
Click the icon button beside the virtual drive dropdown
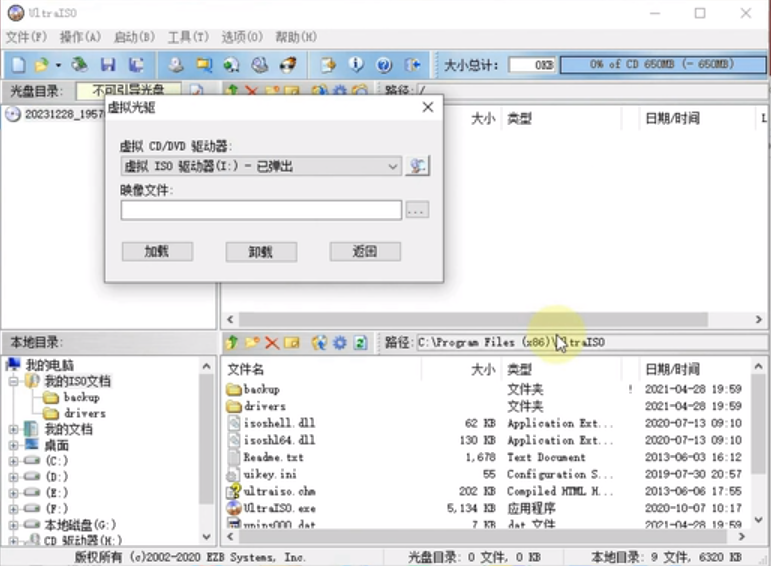click(x=417, y=166)
